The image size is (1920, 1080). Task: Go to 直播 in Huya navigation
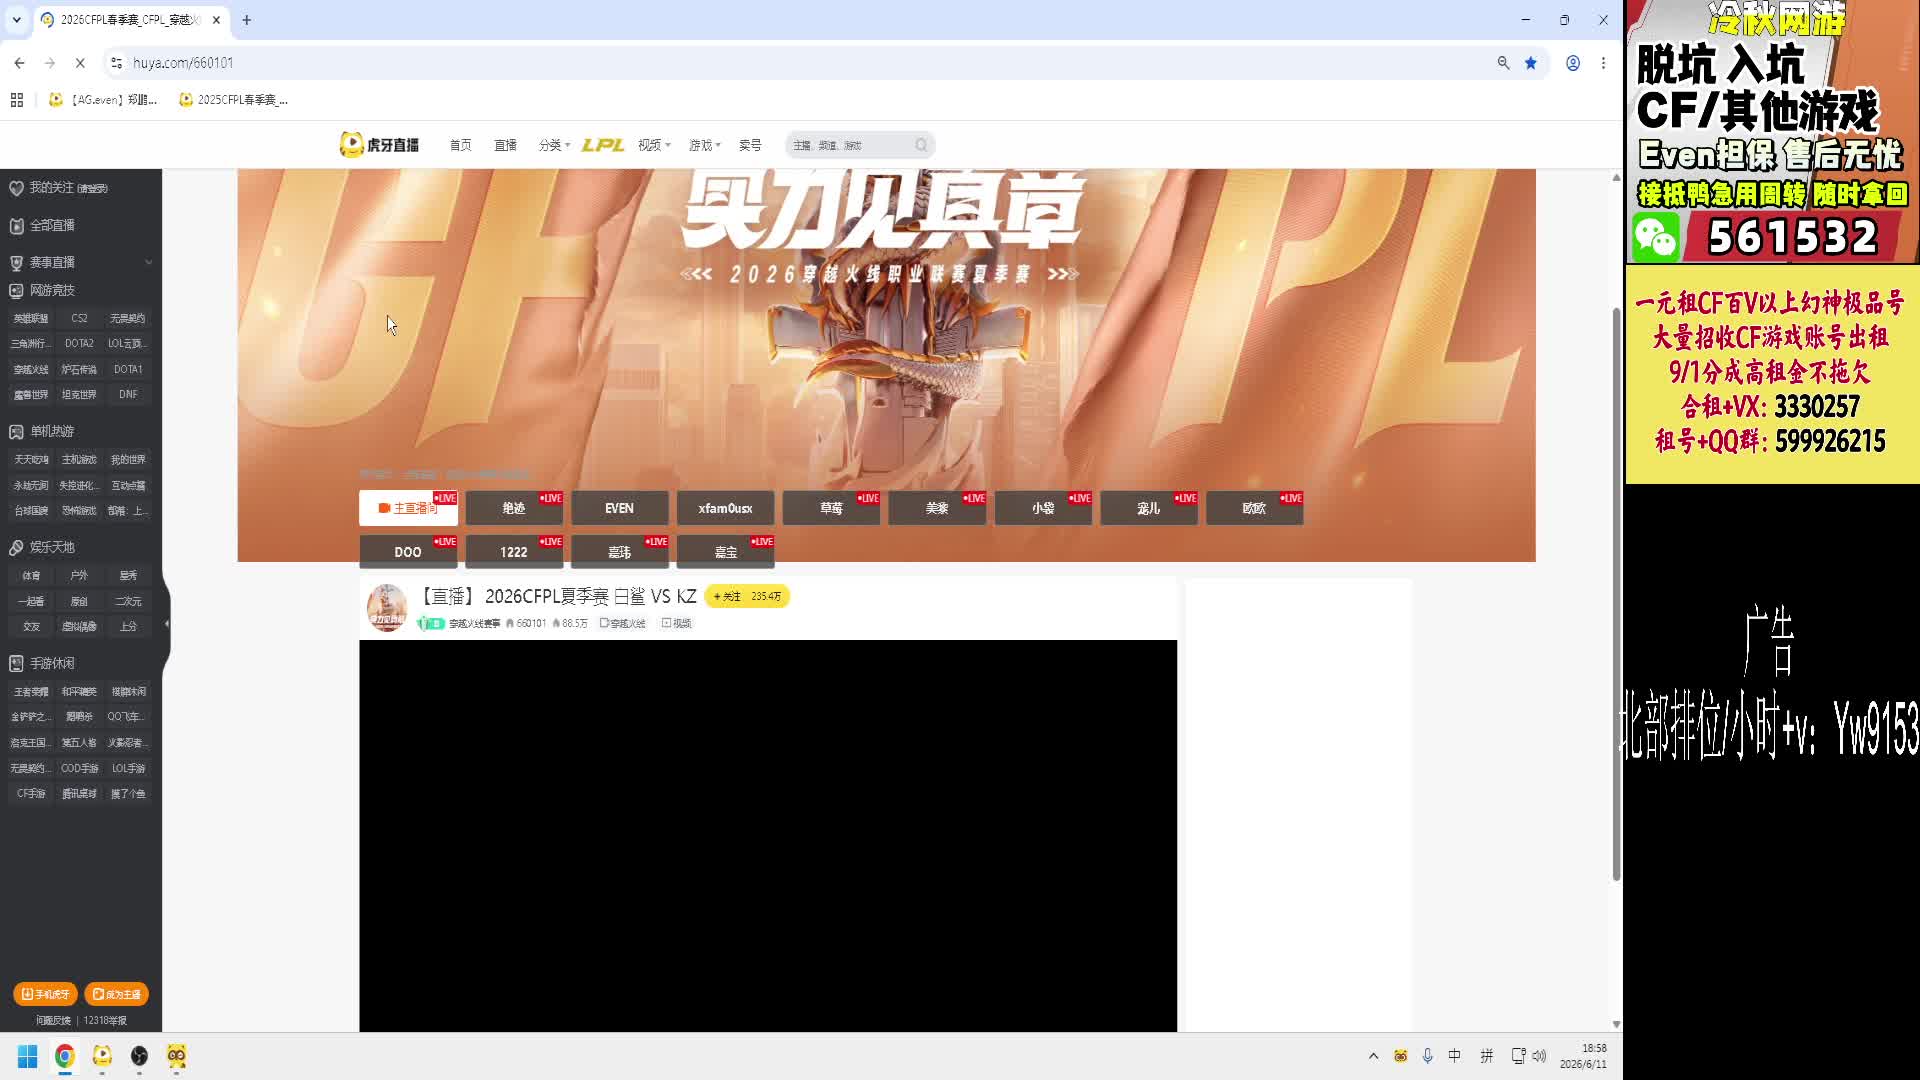tap(505, 145)
